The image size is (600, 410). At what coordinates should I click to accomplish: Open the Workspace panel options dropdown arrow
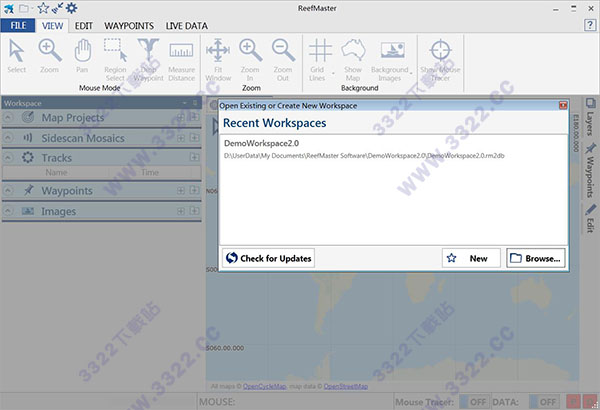(x=185, y=103)
